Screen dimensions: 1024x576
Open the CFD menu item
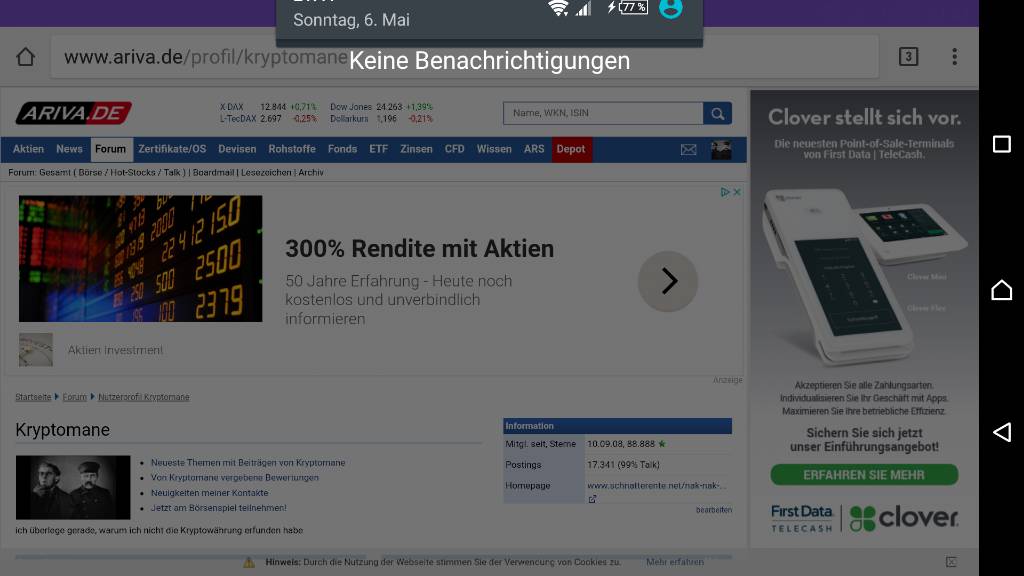(455, 149)
